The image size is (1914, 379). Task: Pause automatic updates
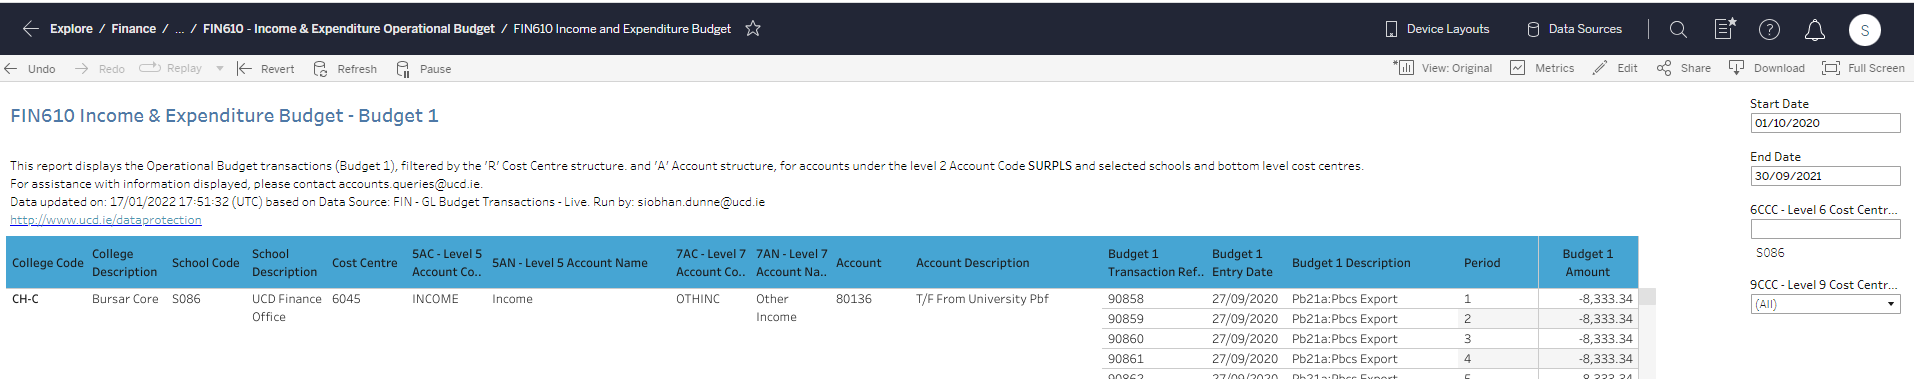click(424, 69)
